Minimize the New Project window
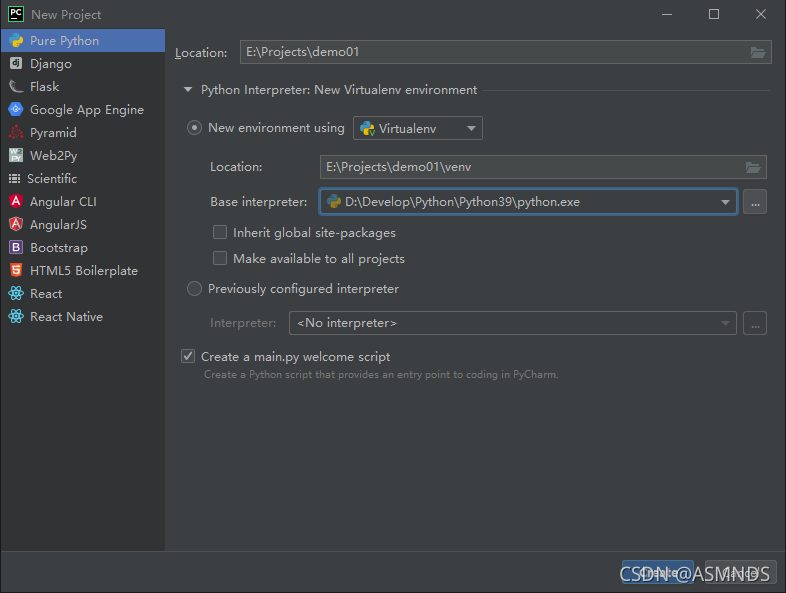 (667, 14)
